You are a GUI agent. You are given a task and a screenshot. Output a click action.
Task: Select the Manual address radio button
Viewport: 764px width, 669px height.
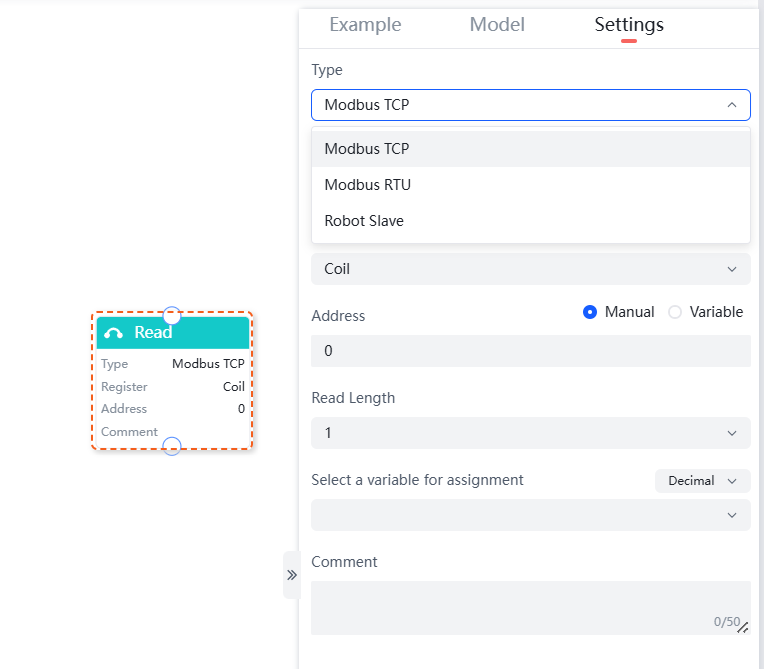(590, 312)
